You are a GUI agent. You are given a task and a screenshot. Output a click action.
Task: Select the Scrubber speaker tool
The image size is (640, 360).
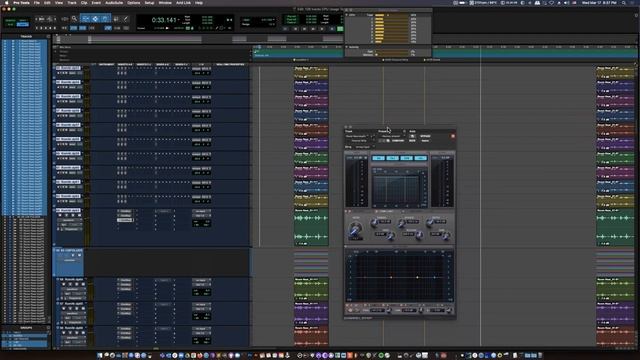[x=116, y=19]
